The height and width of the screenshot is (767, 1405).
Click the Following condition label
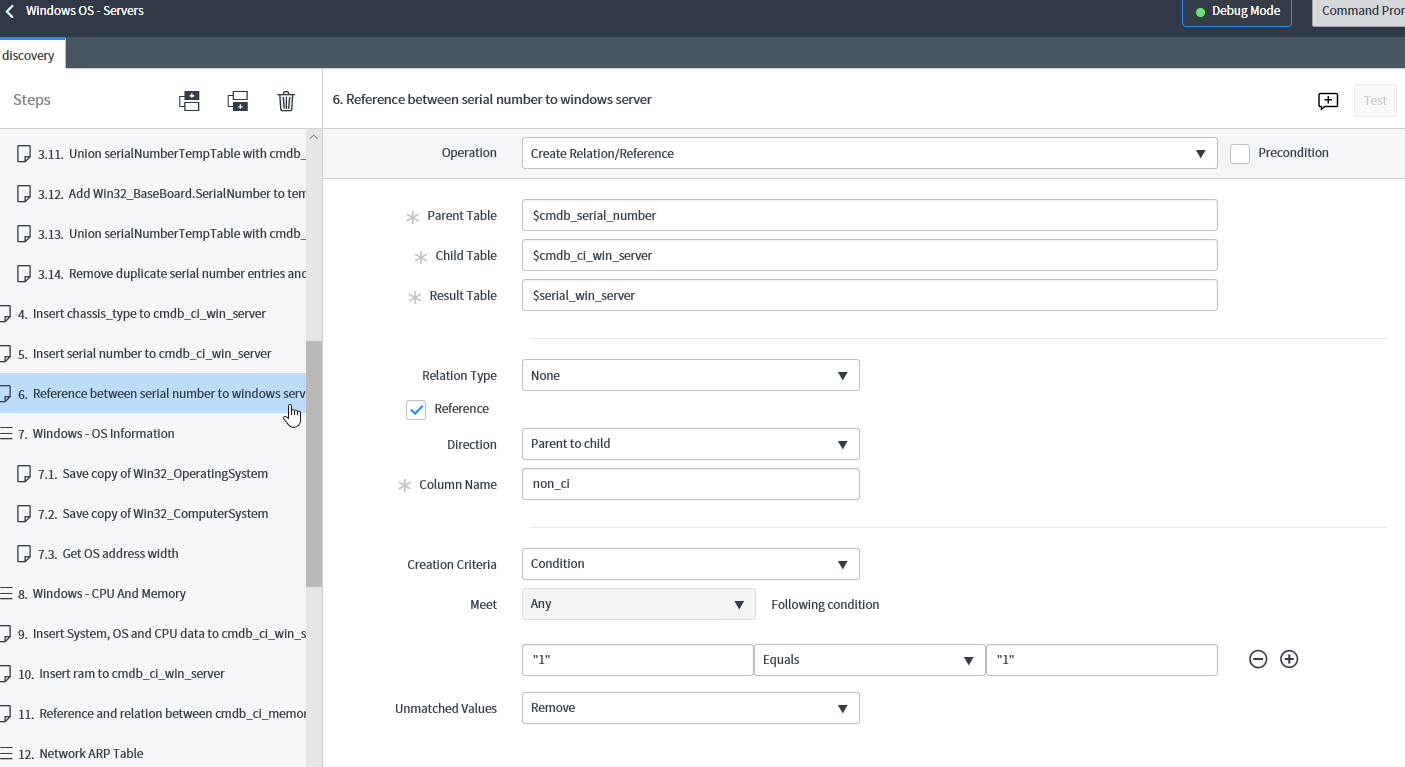point(825,605)
